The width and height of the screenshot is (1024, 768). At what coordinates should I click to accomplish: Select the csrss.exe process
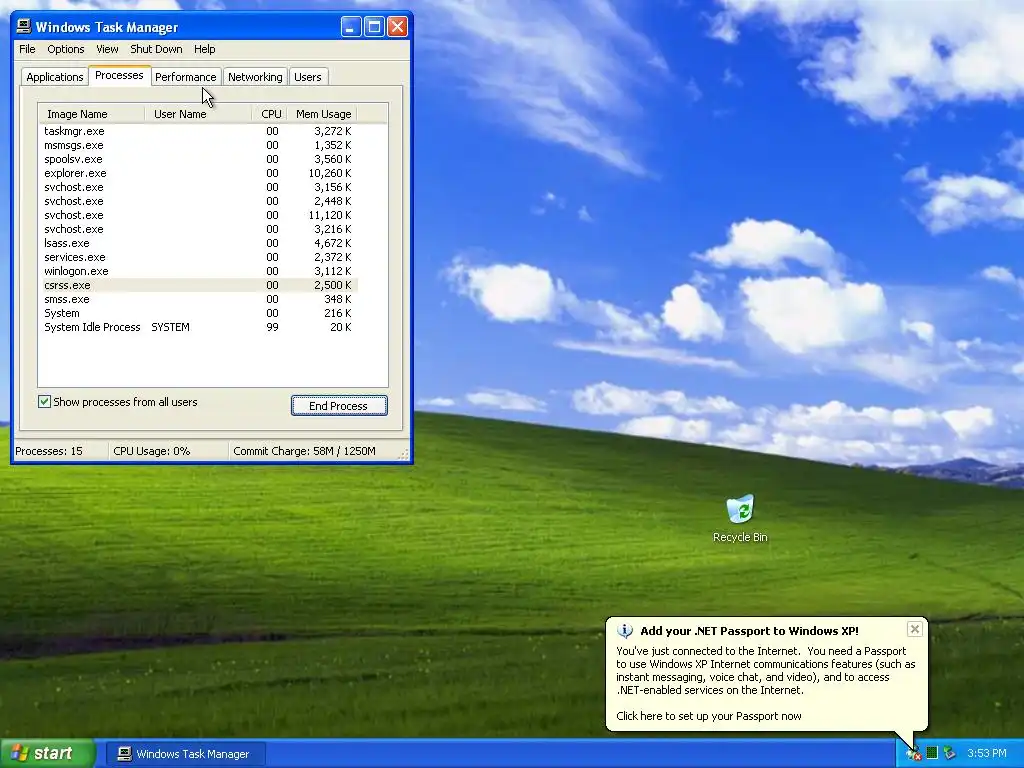(198, 285)
